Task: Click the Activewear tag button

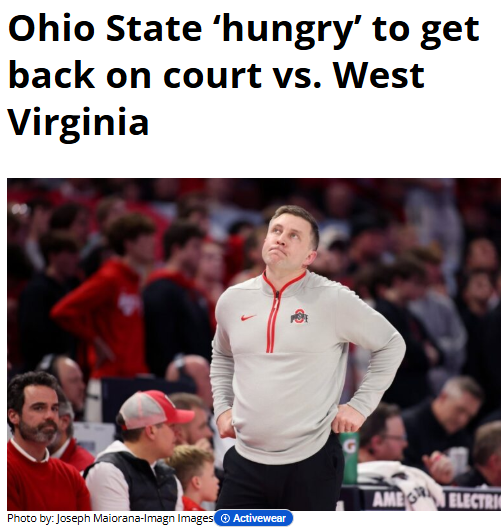Action: pyautogui.click(x=254, y=518)
